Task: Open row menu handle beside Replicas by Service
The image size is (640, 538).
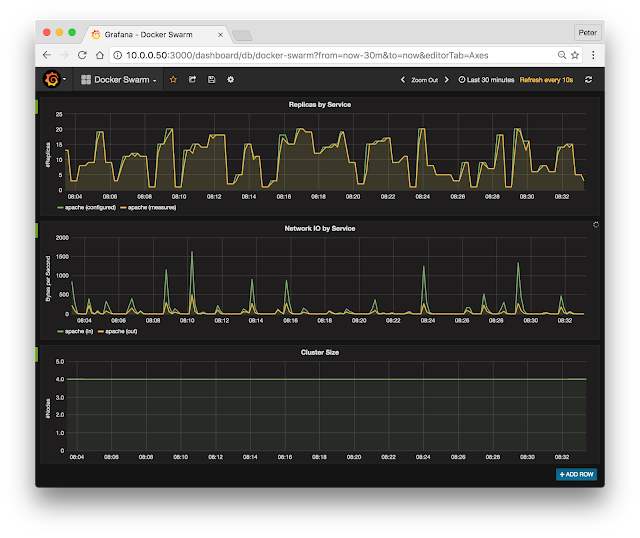Action: click(x=37, y=107)
